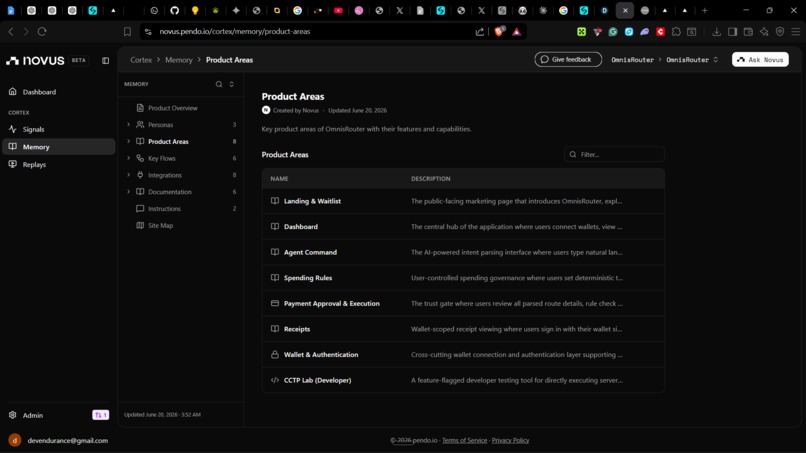
Task: Click the book icon of Receipts row
Action: click(275, 329)
